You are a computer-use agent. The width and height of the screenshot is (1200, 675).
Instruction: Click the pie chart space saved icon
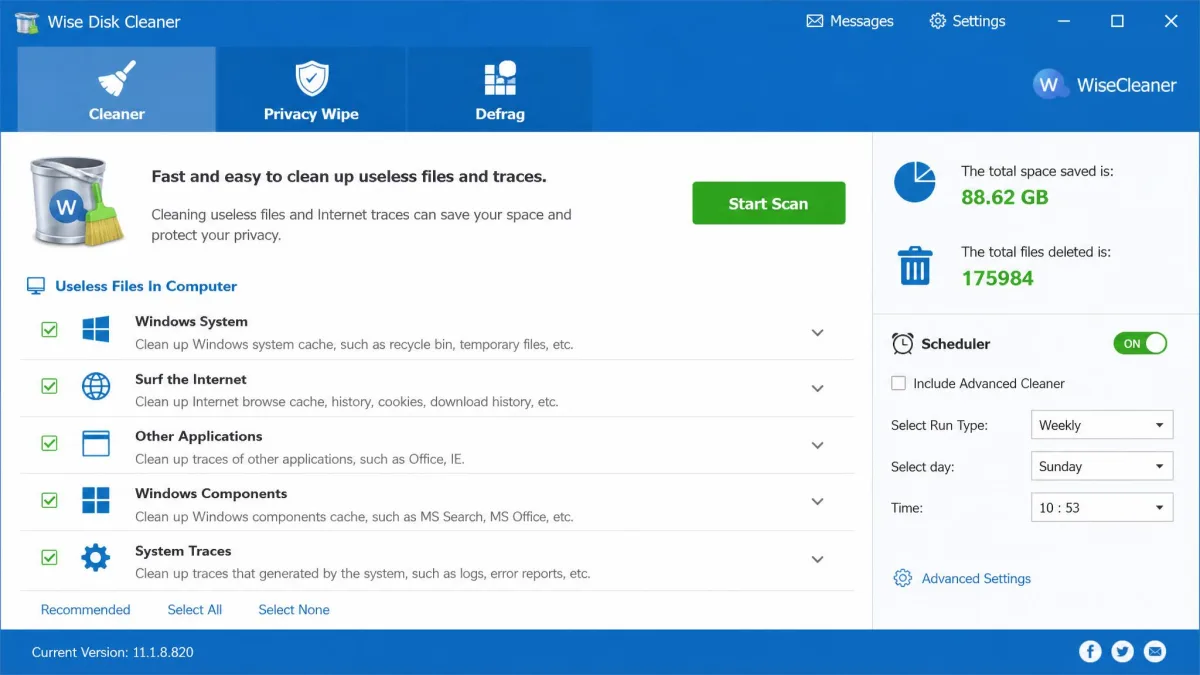point(914,181)
